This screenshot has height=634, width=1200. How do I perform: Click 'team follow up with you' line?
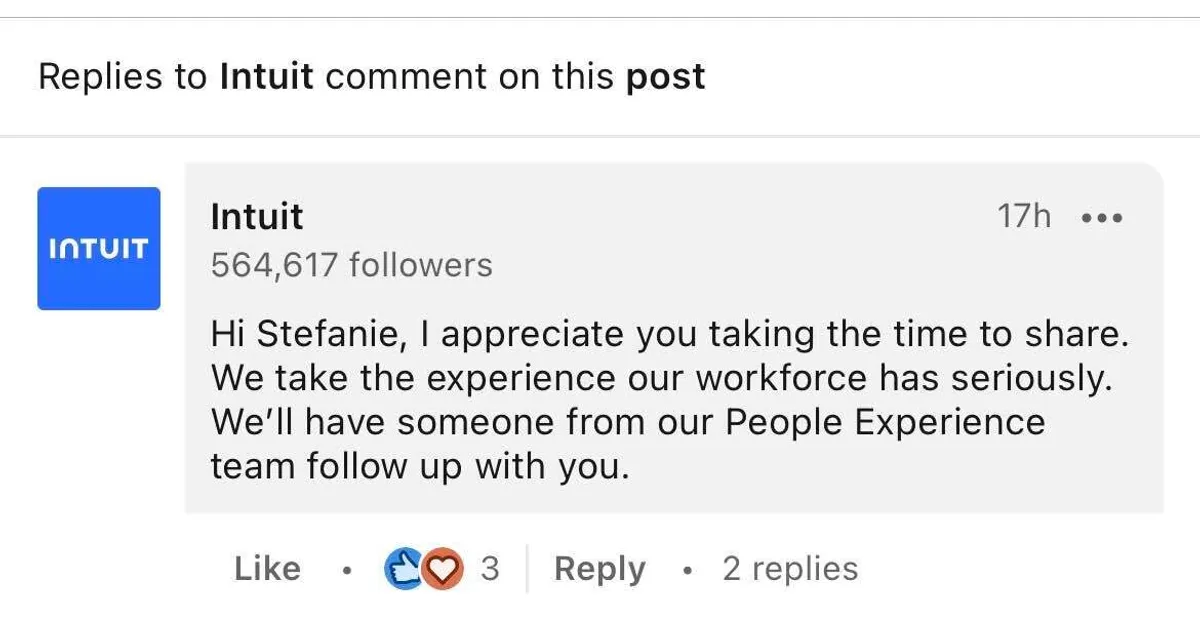(x=420, y=466)
